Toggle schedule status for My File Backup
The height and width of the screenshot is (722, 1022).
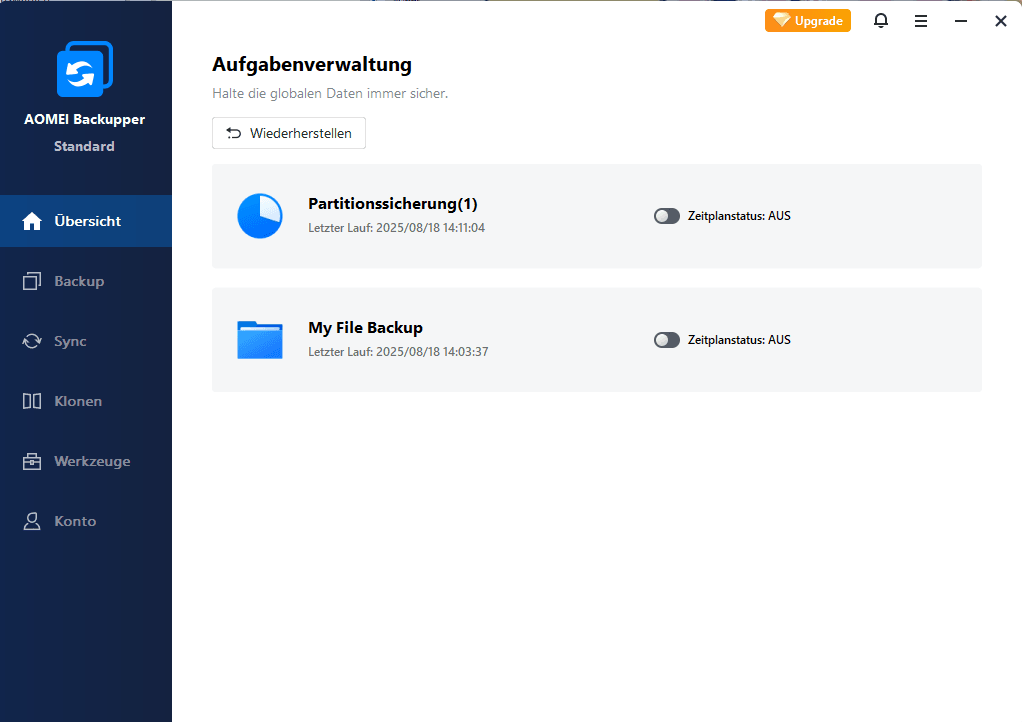click(667, 339)
